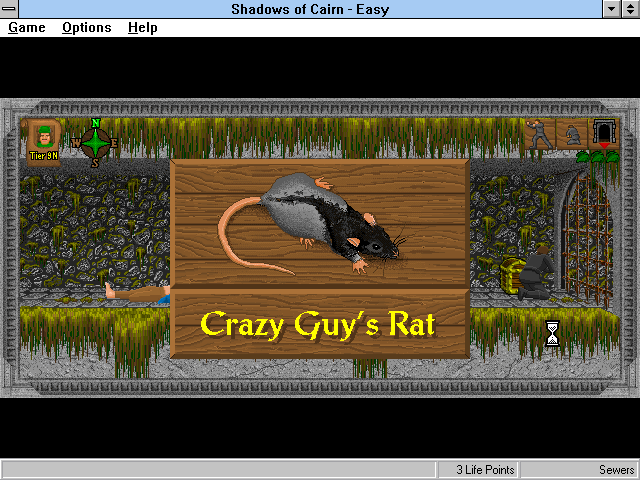The height and width of the screenshot is (480, 640).
Task: Click the body lying on the floor
Action: point(138,293)
